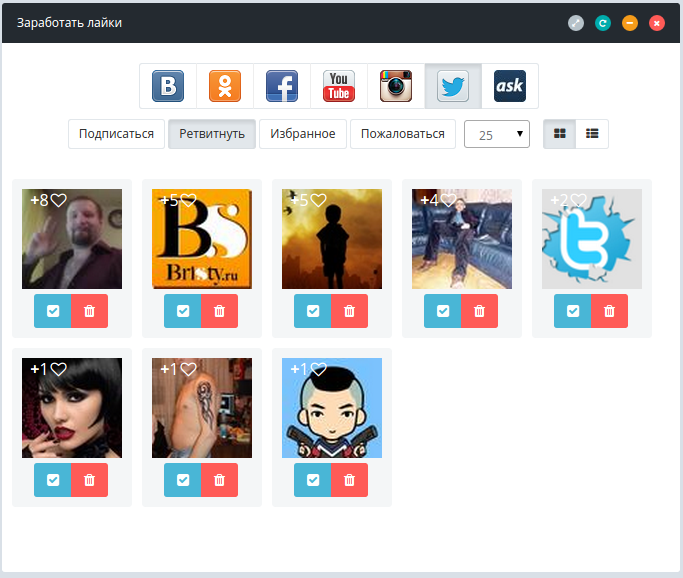Confirm the cartoon gunman card task
This screenshot has height=578, width=683.
(313, 480)
